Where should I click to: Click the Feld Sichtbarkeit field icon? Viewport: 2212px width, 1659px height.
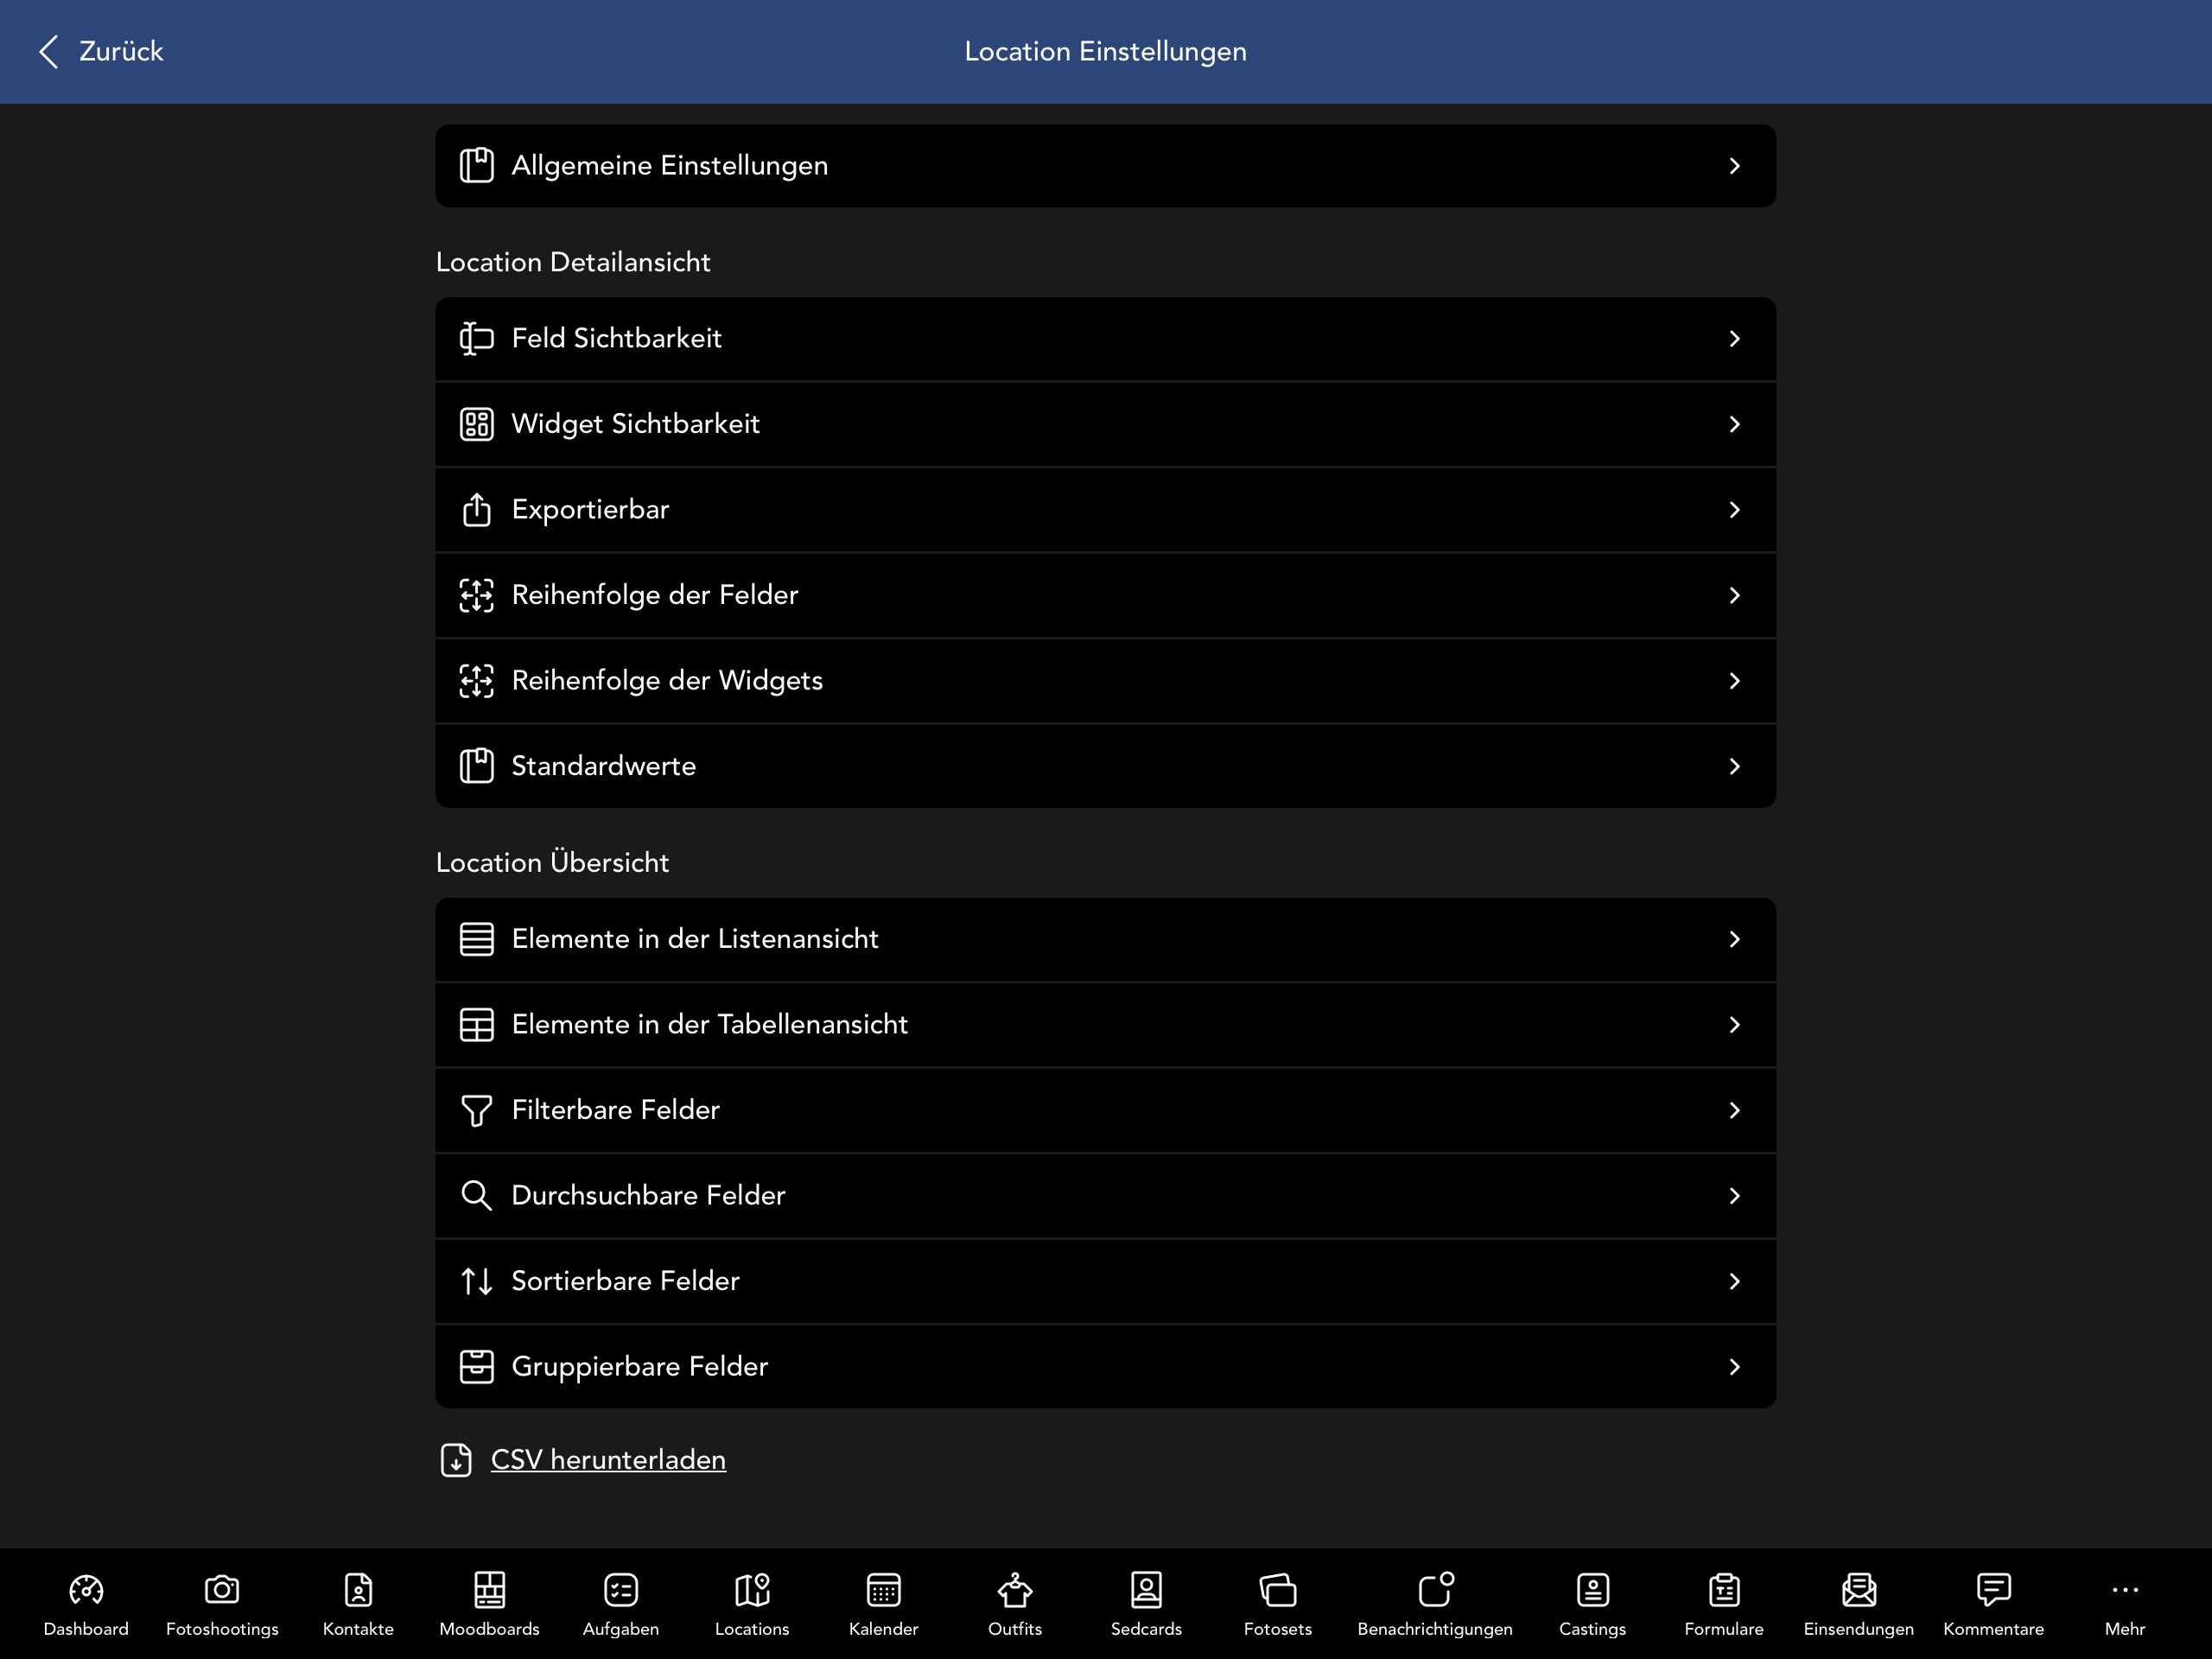[476, 339]
